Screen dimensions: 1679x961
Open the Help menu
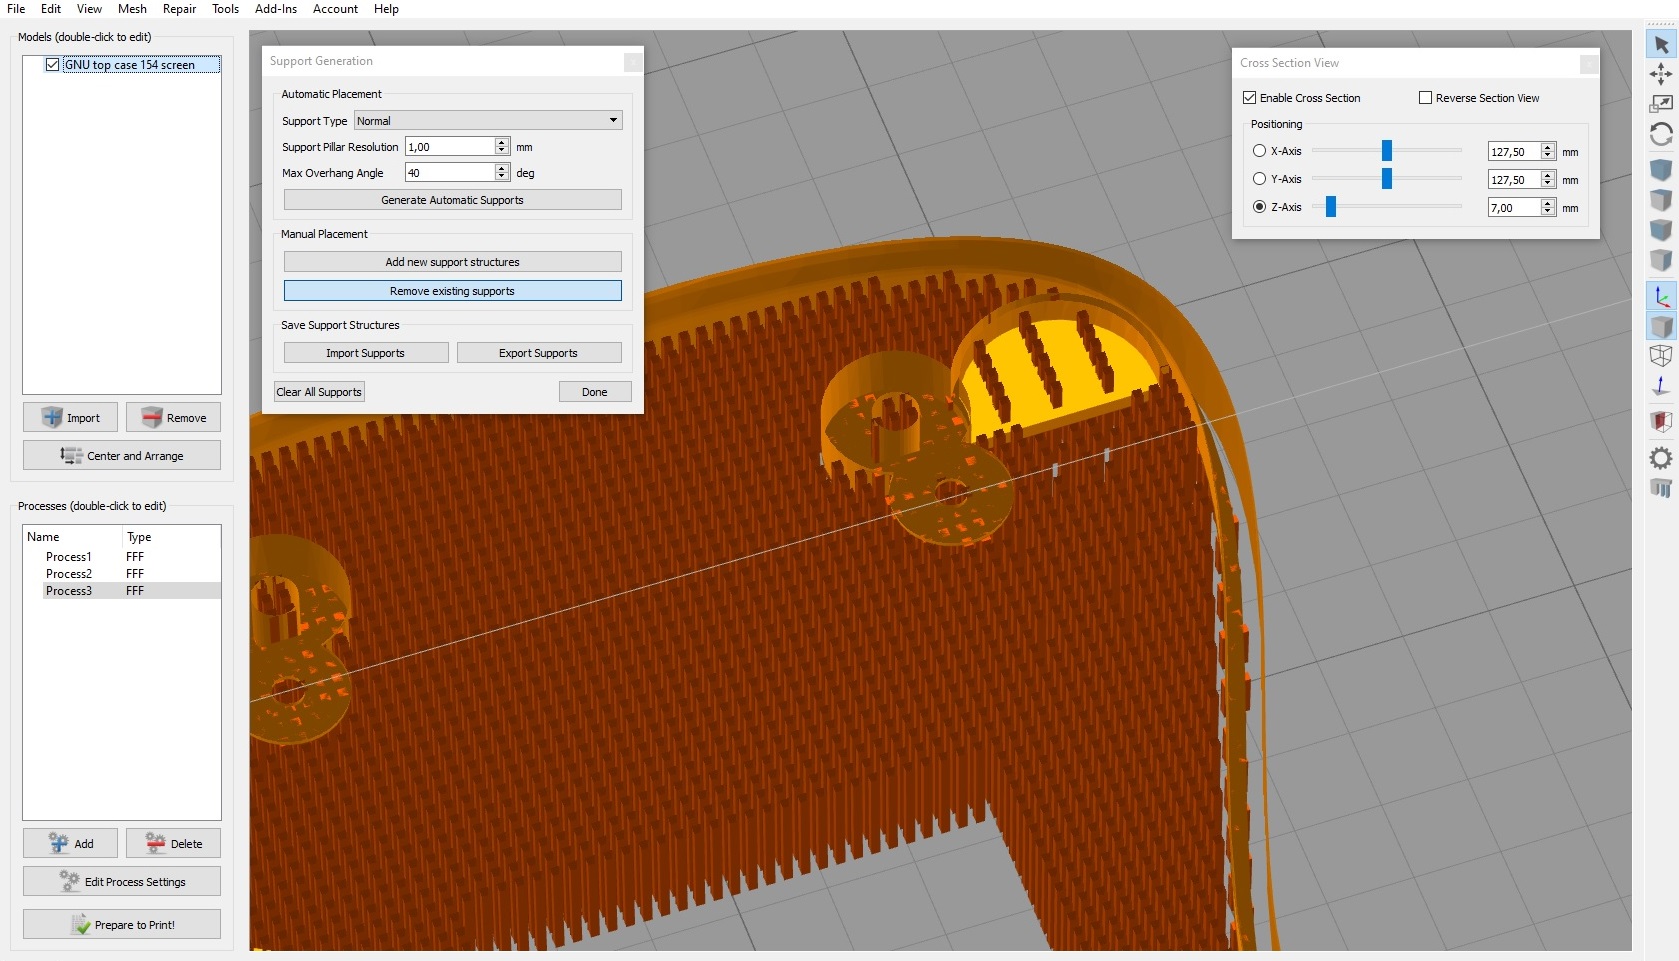tap(386, 9)
